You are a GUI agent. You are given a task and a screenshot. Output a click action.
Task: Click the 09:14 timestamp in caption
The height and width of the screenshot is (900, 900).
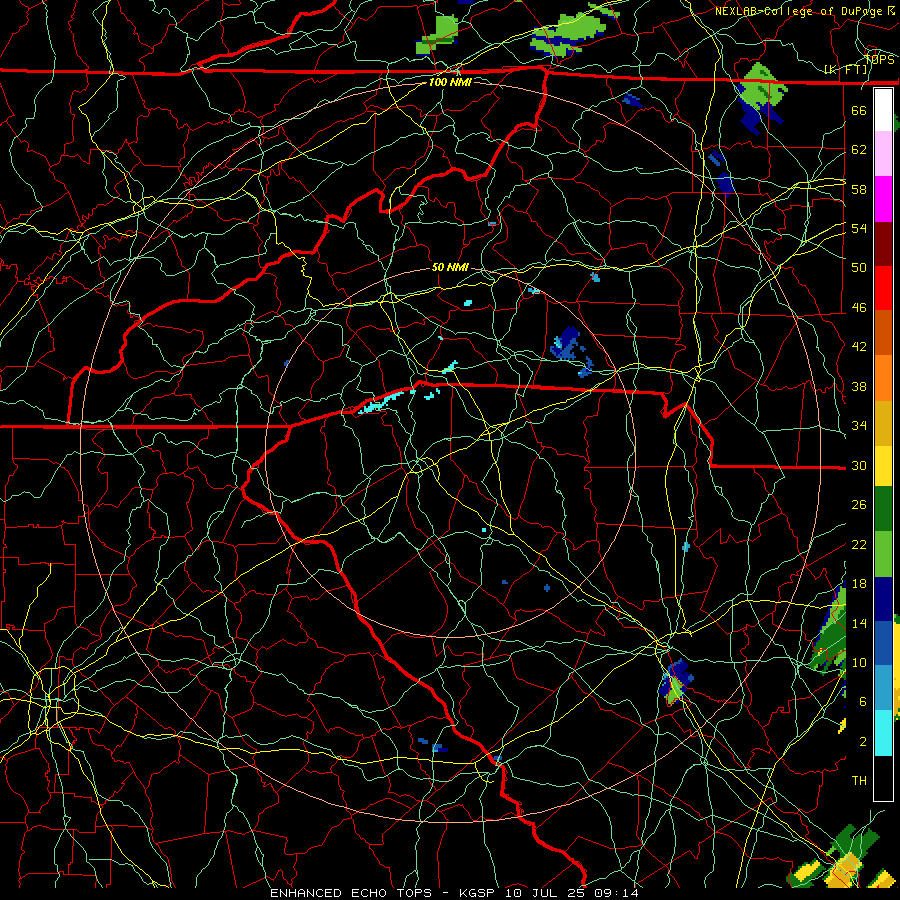617,893
